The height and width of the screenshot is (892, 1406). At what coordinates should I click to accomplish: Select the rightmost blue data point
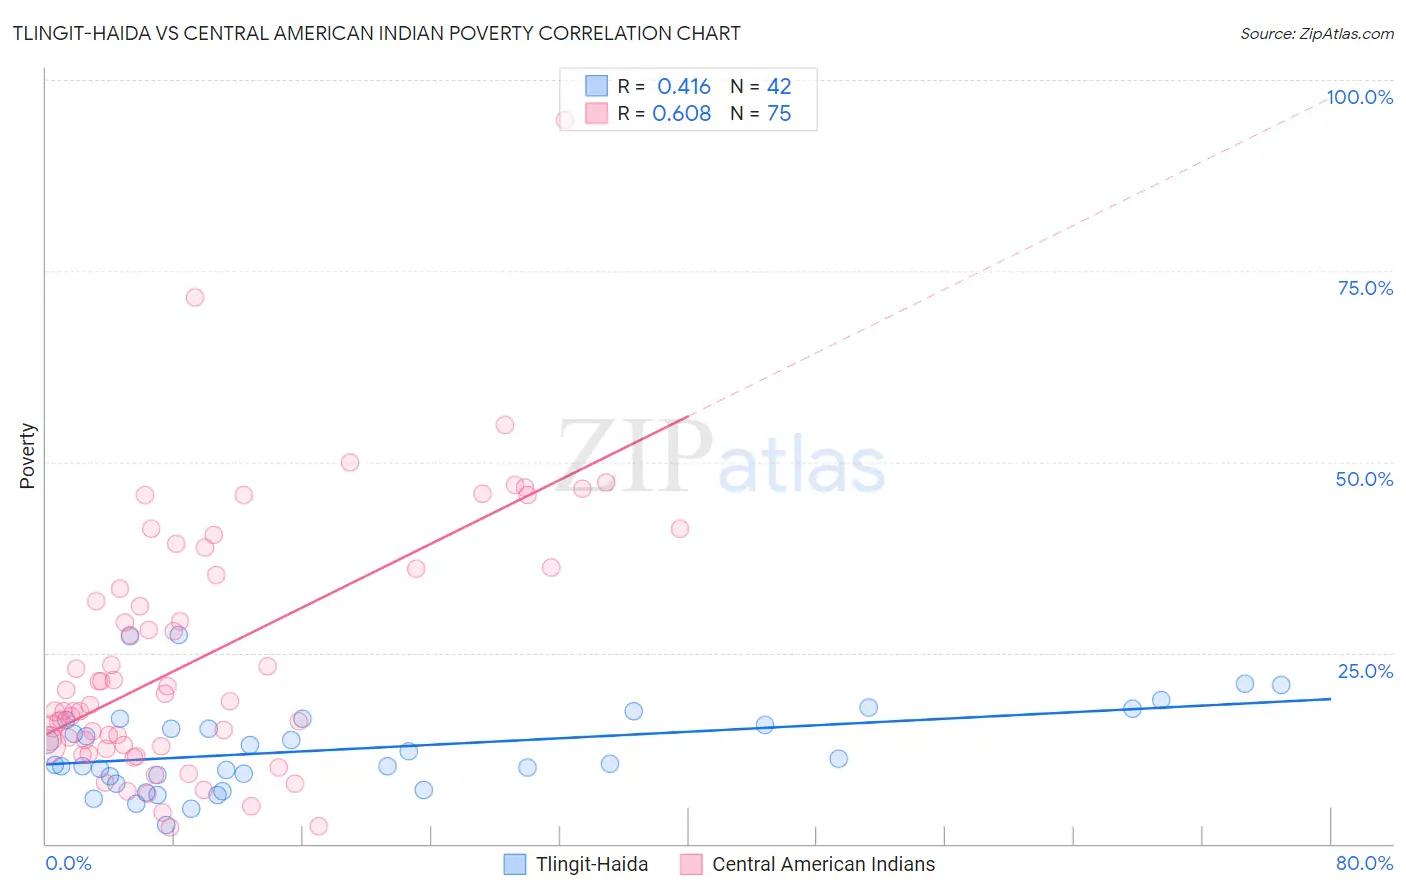pyautogui.click(x=1281, y=685)
